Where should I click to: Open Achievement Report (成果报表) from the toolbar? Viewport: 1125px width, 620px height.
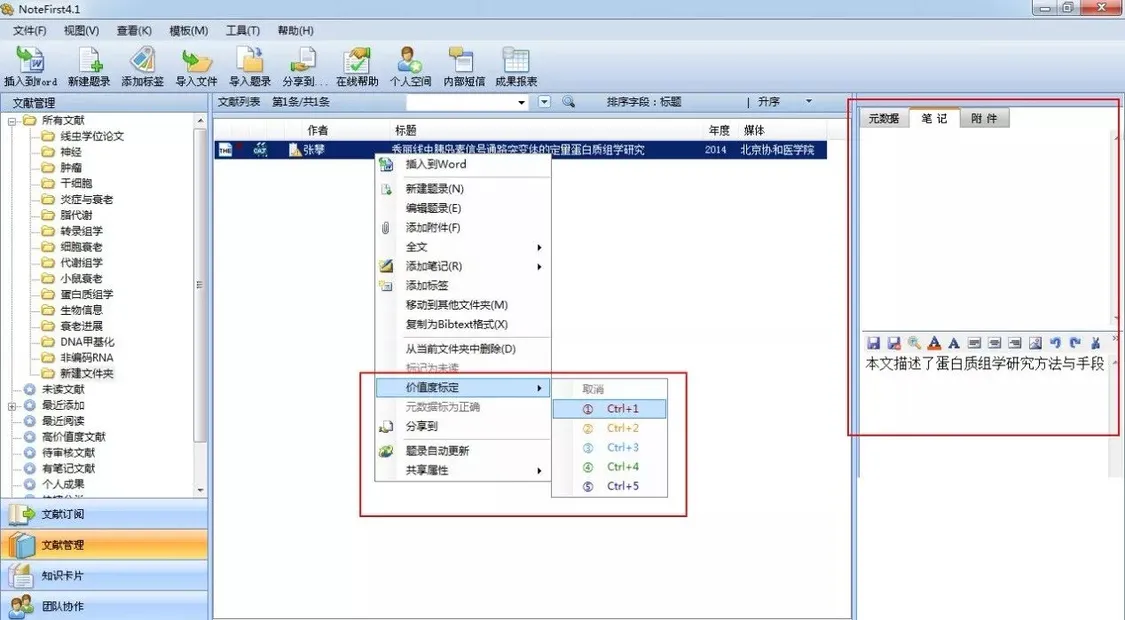[516, 67]
